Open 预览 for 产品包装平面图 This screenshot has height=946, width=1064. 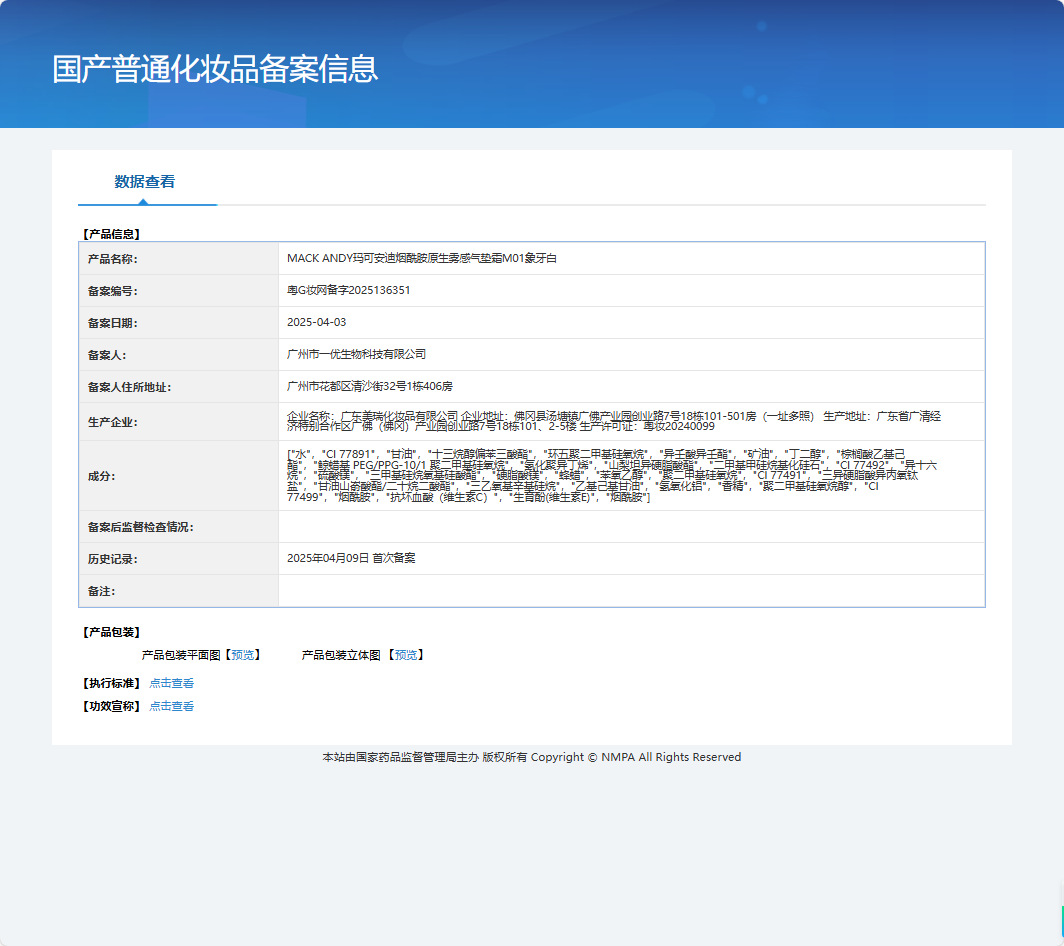[243, 655]
